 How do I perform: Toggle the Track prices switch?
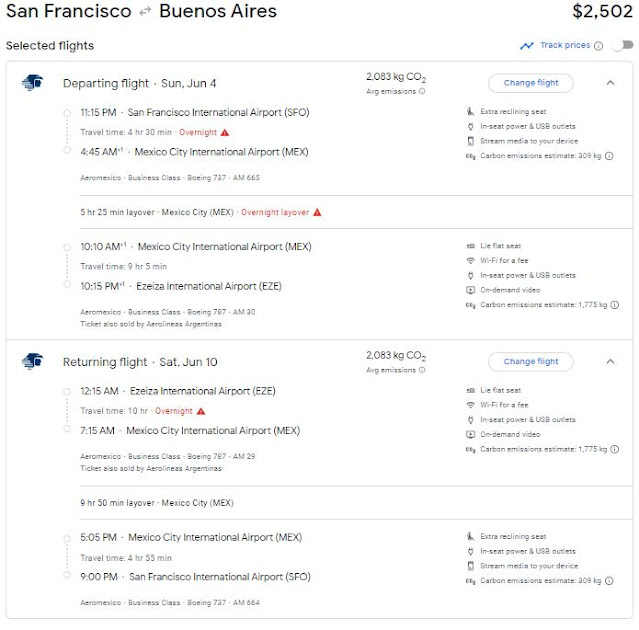point(622,46)
